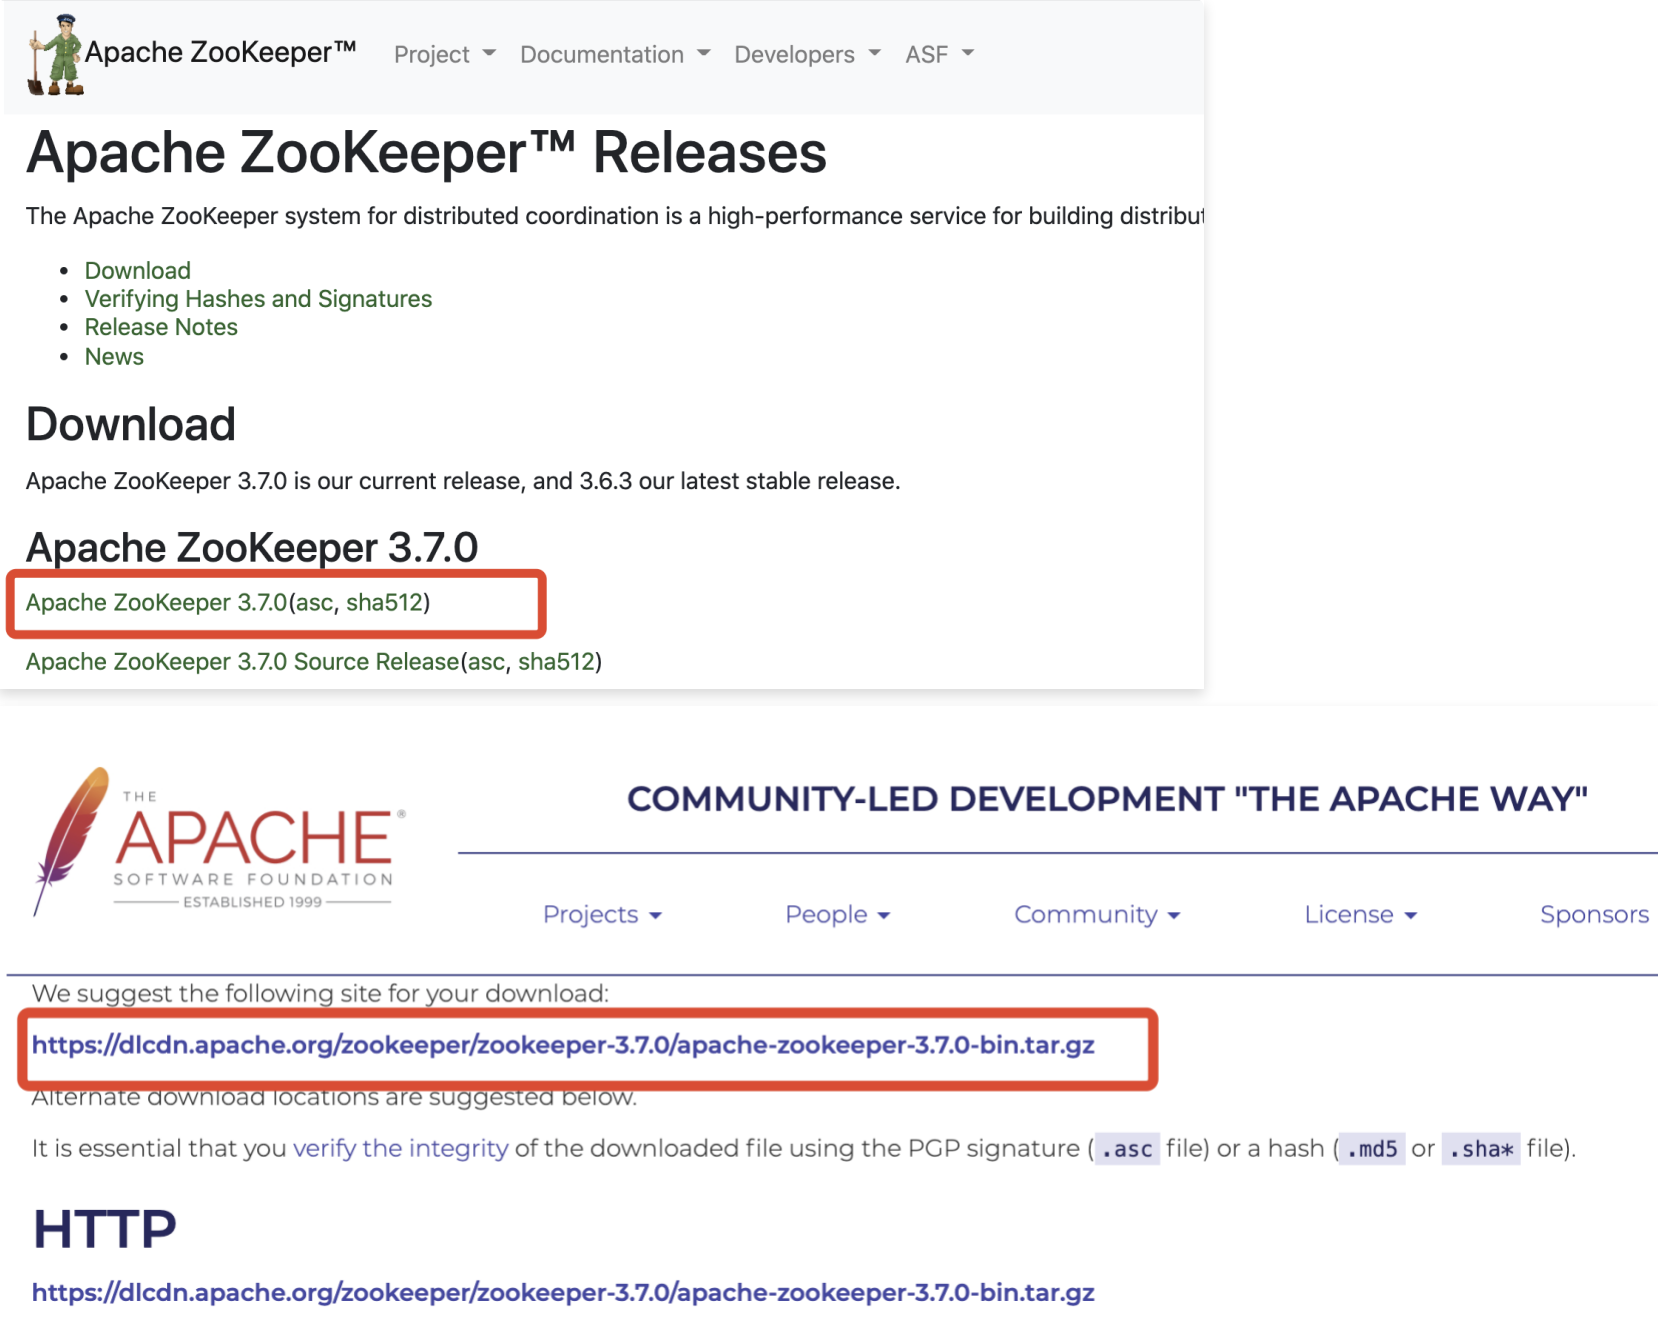
Task: Click the '.sha*' code label
Action: tap(1481, 1149)
